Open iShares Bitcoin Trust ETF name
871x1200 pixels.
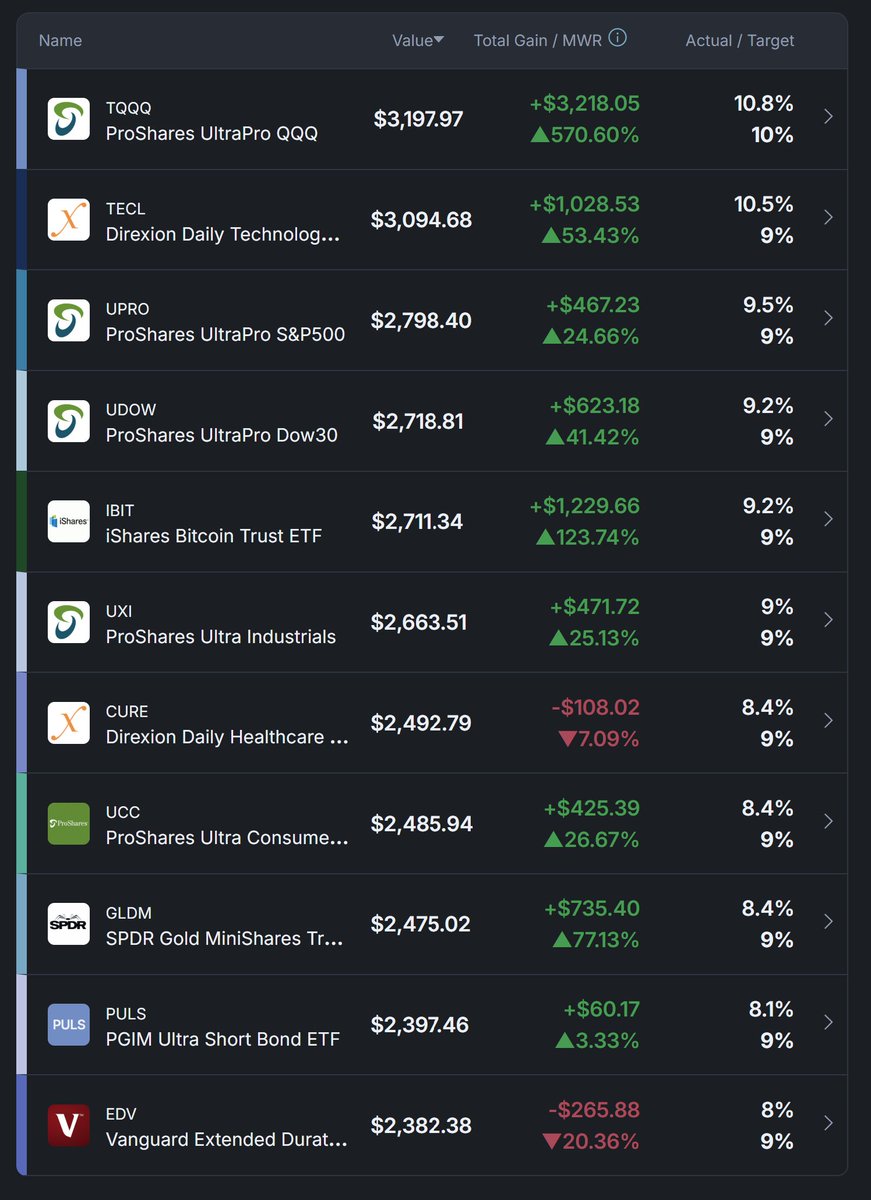point(214,536)
